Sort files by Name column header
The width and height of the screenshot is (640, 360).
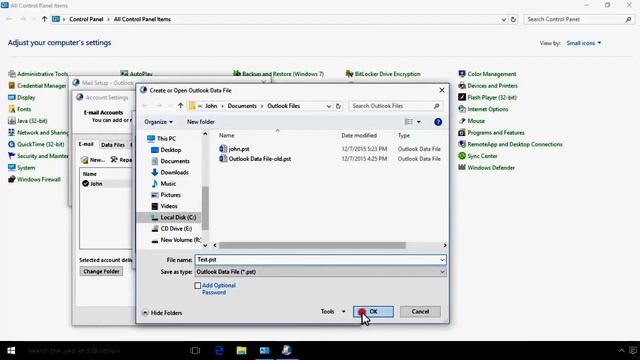pyautogui.click(x=227, y=136)
